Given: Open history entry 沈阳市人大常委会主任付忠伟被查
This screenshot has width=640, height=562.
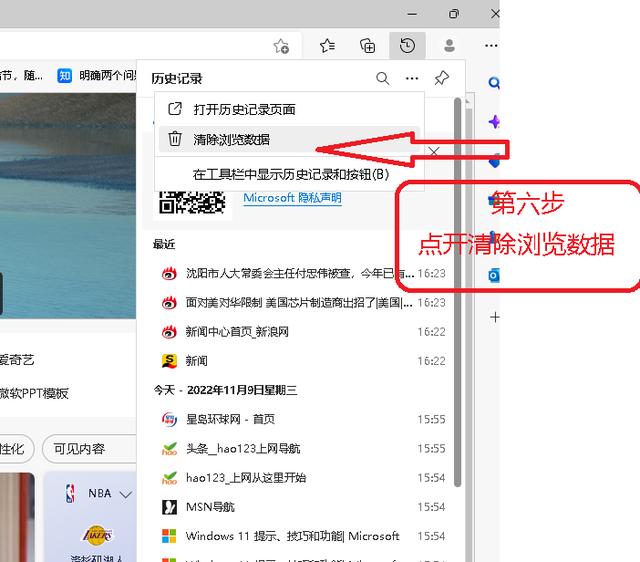Looking at the screenshot, I should (302, 273).
